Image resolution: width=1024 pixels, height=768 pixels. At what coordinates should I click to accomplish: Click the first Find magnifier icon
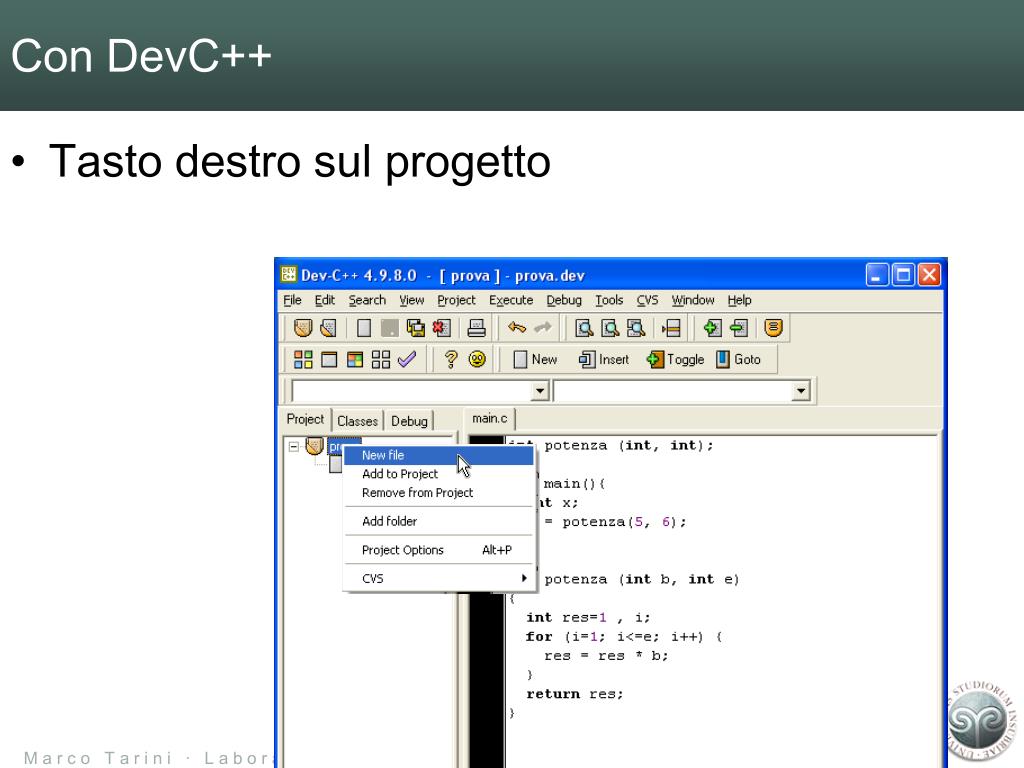[584, 328]
